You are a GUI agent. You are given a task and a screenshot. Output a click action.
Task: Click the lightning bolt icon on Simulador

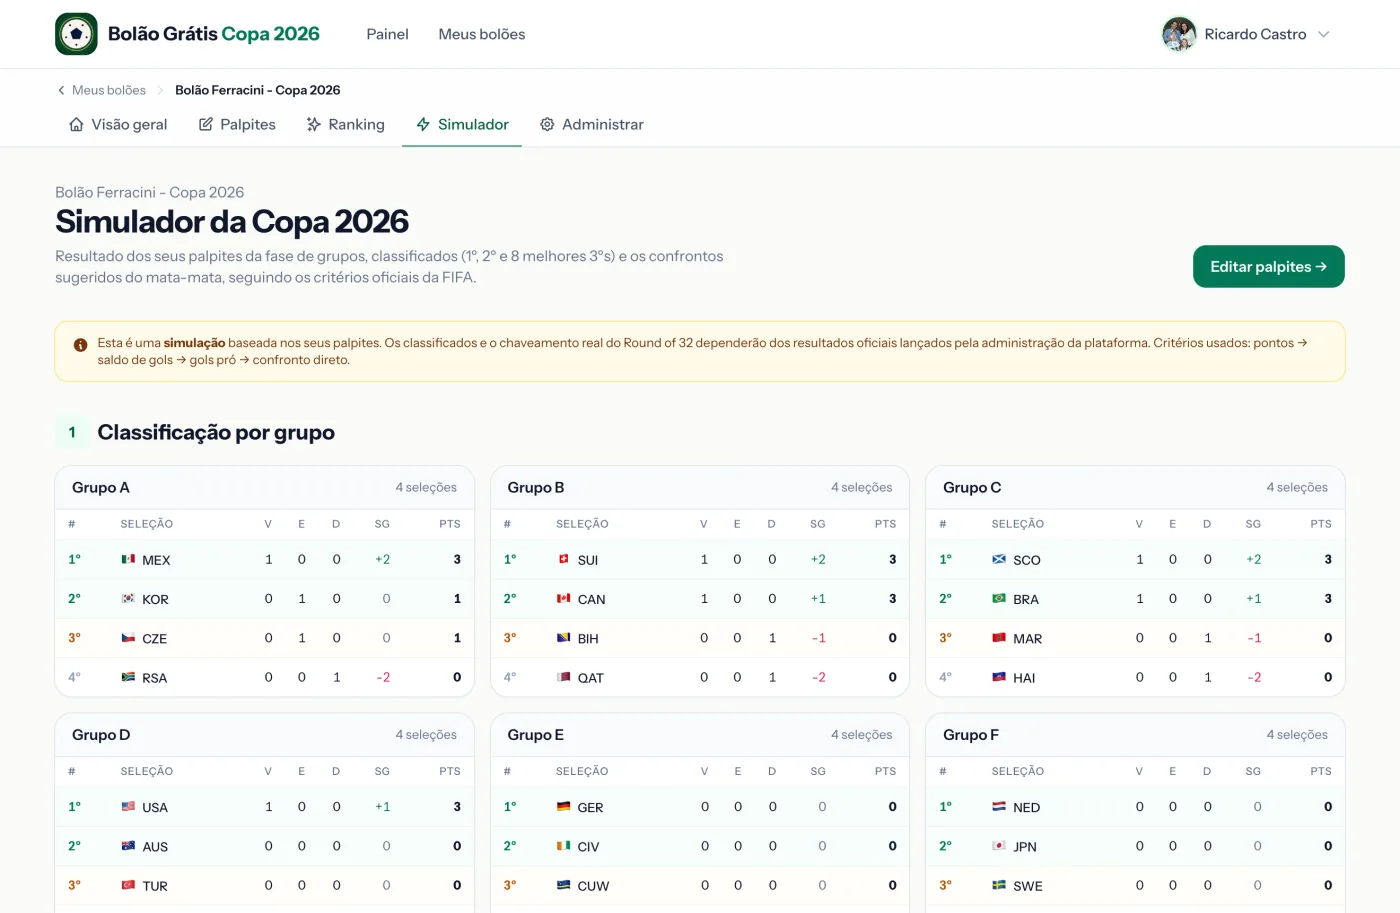[423, 124]
